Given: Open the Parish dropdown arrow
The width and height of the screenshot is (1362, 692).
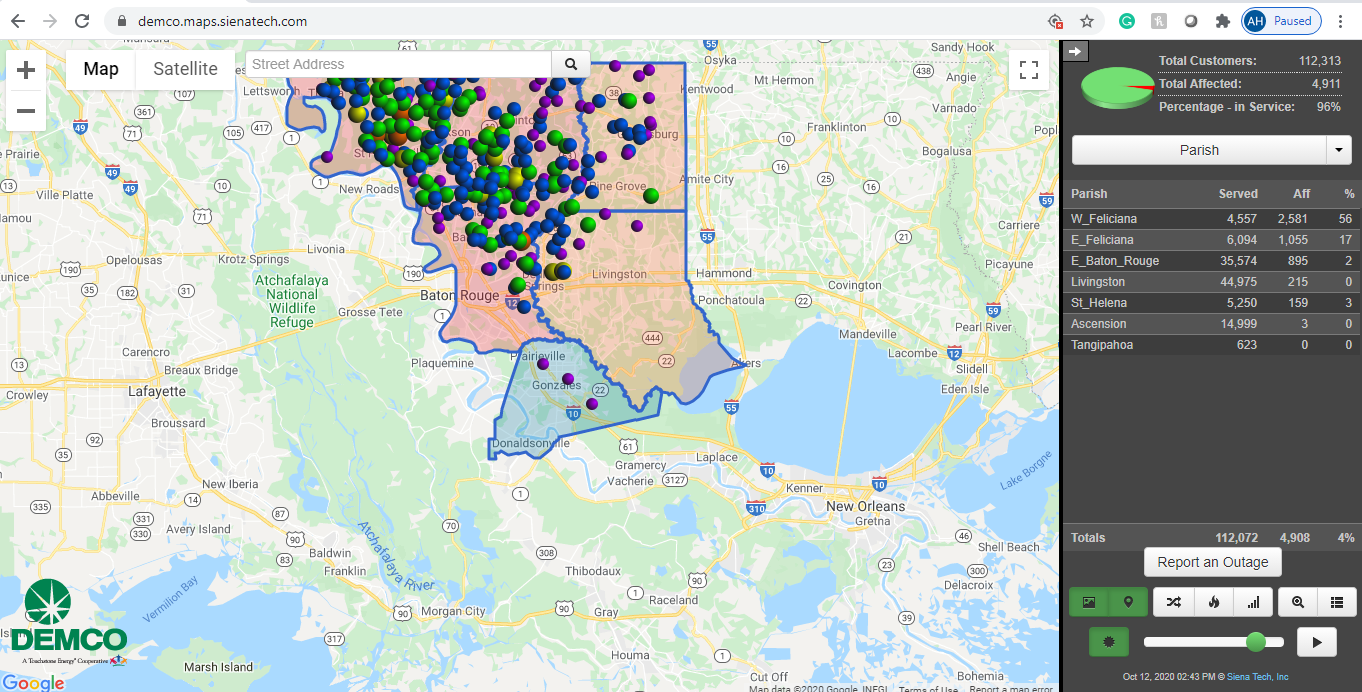Looking at the screenshot, I should pyautogui.click(x=1339, y=150).
